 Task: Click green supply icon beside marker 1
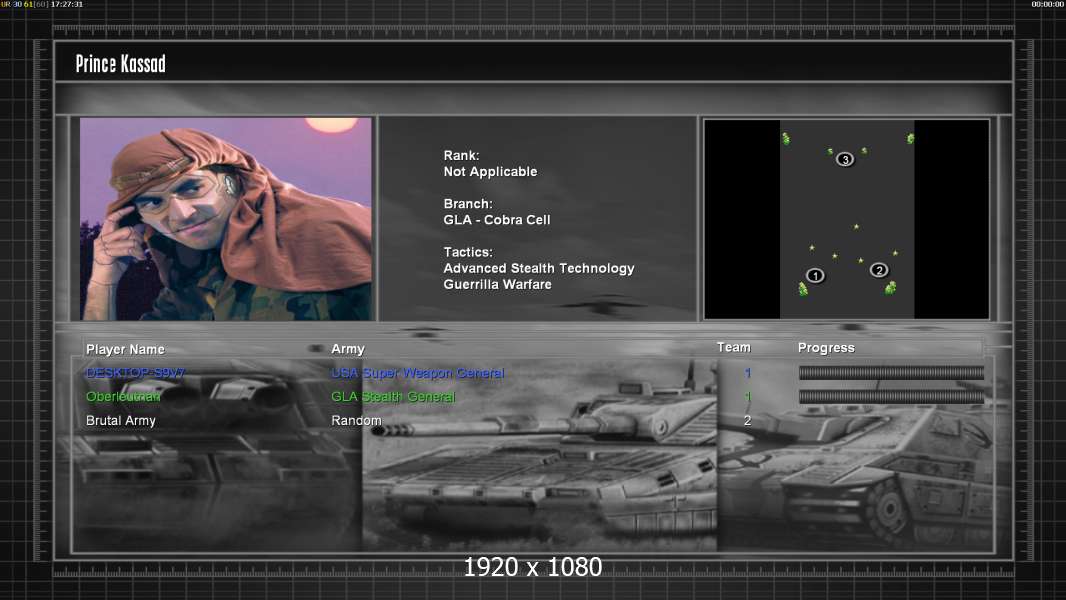pos(803,290)
